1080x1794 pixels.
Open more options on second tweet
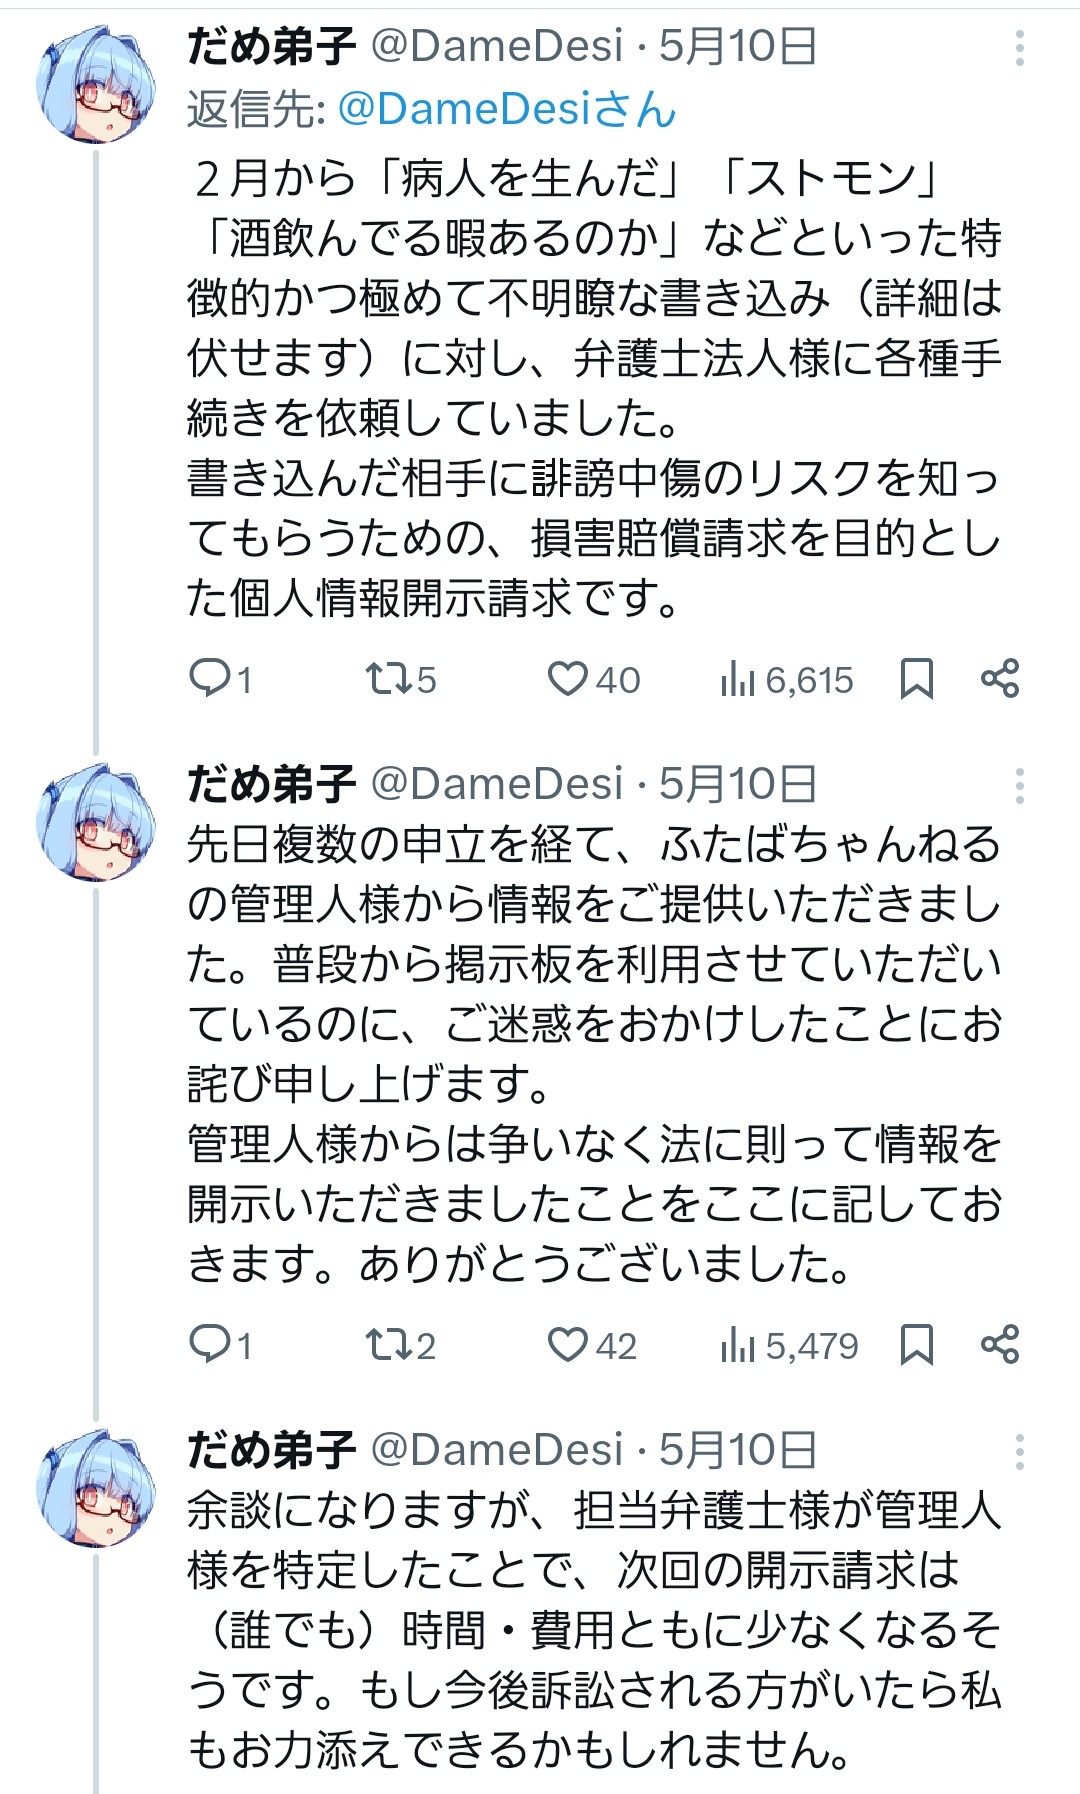1019,786
